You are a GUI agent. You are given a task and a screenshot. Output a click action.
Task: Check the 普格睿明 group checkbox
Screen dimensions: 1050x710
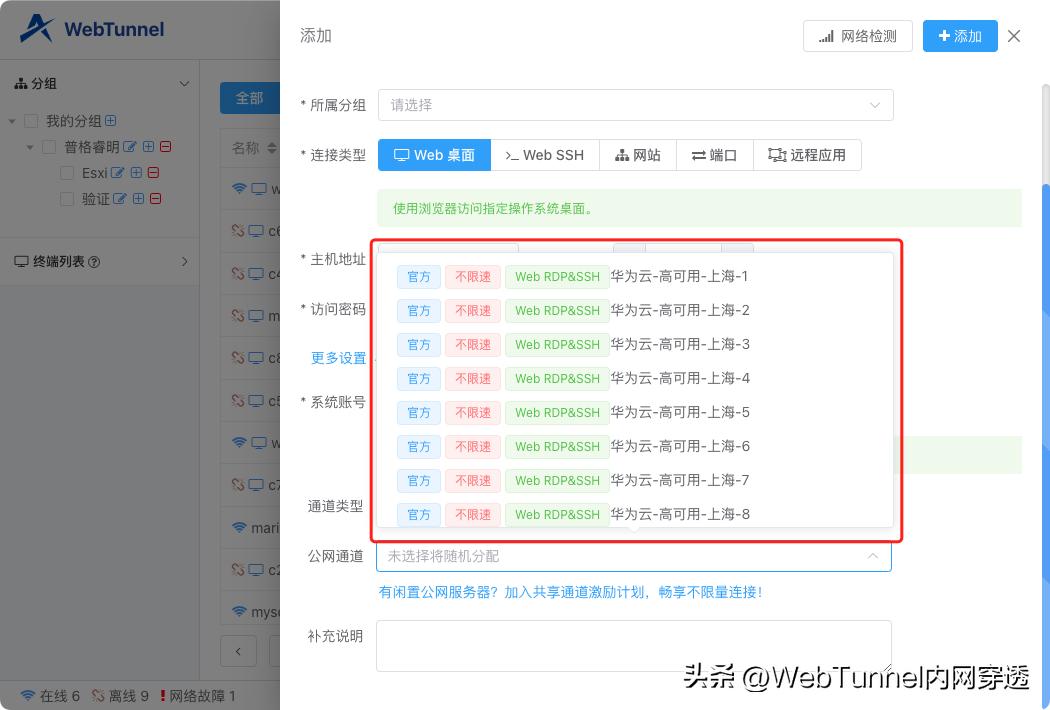click(47, 146)
